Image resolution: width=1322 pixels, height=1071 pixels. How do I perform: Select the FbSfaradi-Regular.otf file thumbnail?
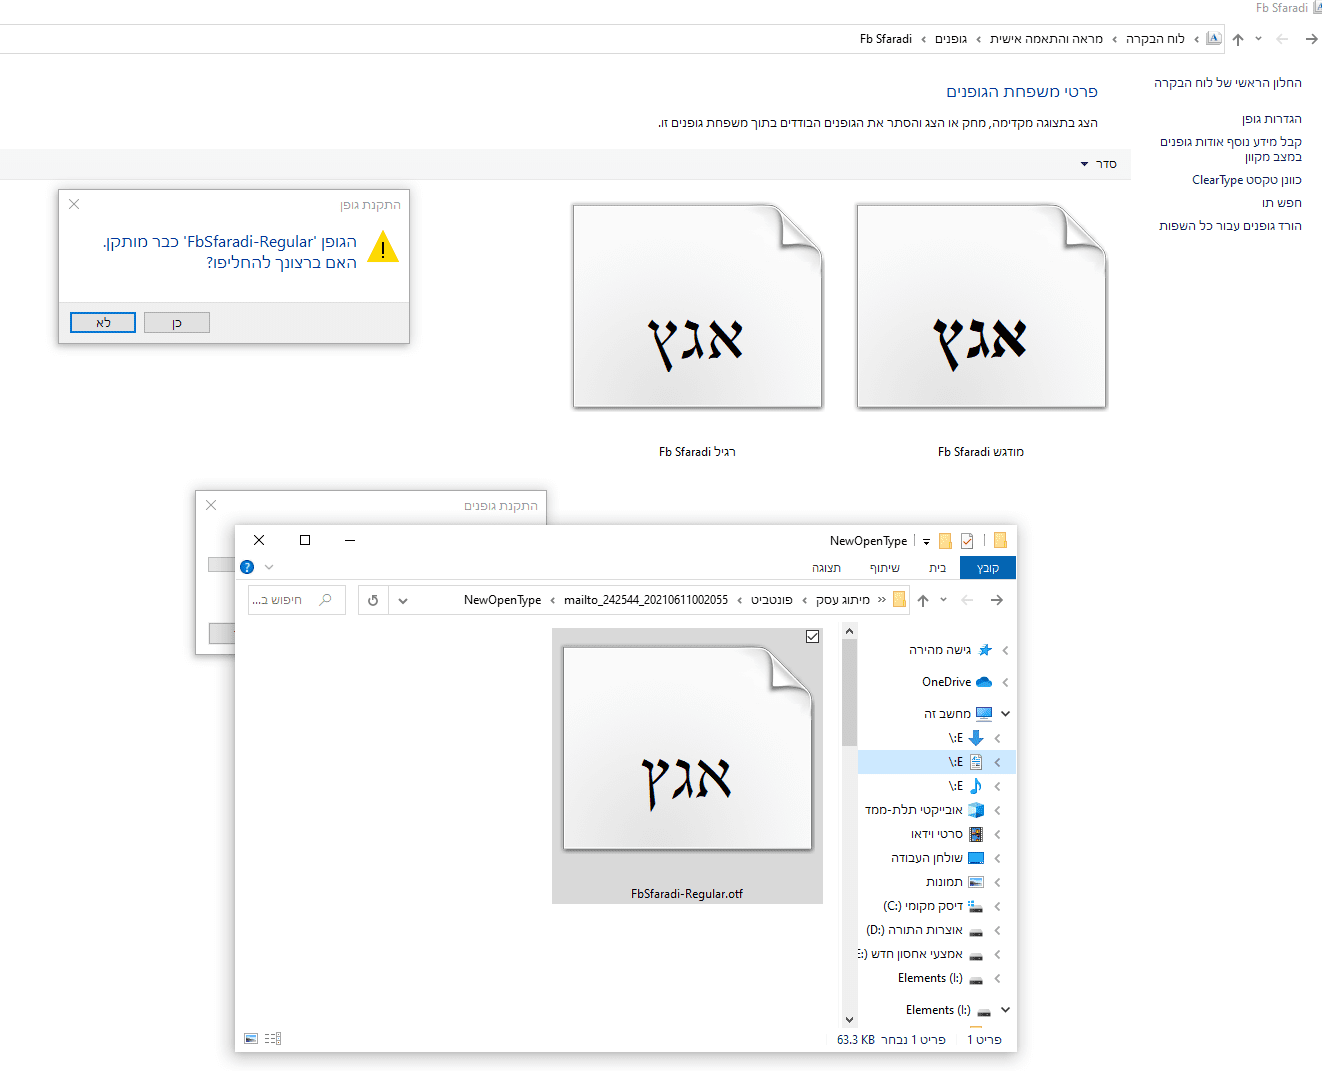(x=687, y=766)
